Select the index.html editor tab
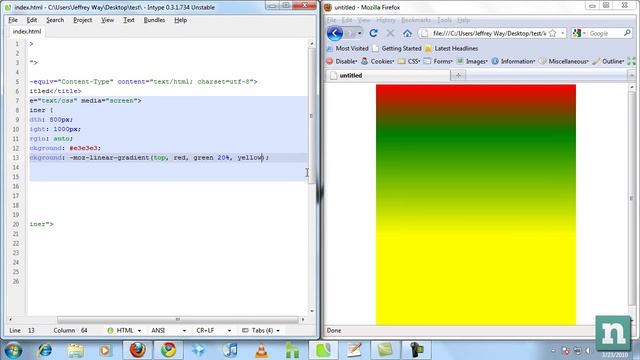 [27, 31]
